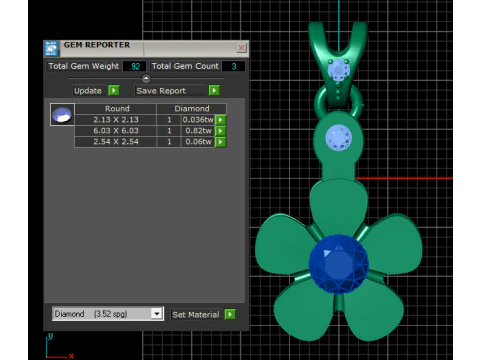Click the material dropdown arrow button

[x=156, y=314]
